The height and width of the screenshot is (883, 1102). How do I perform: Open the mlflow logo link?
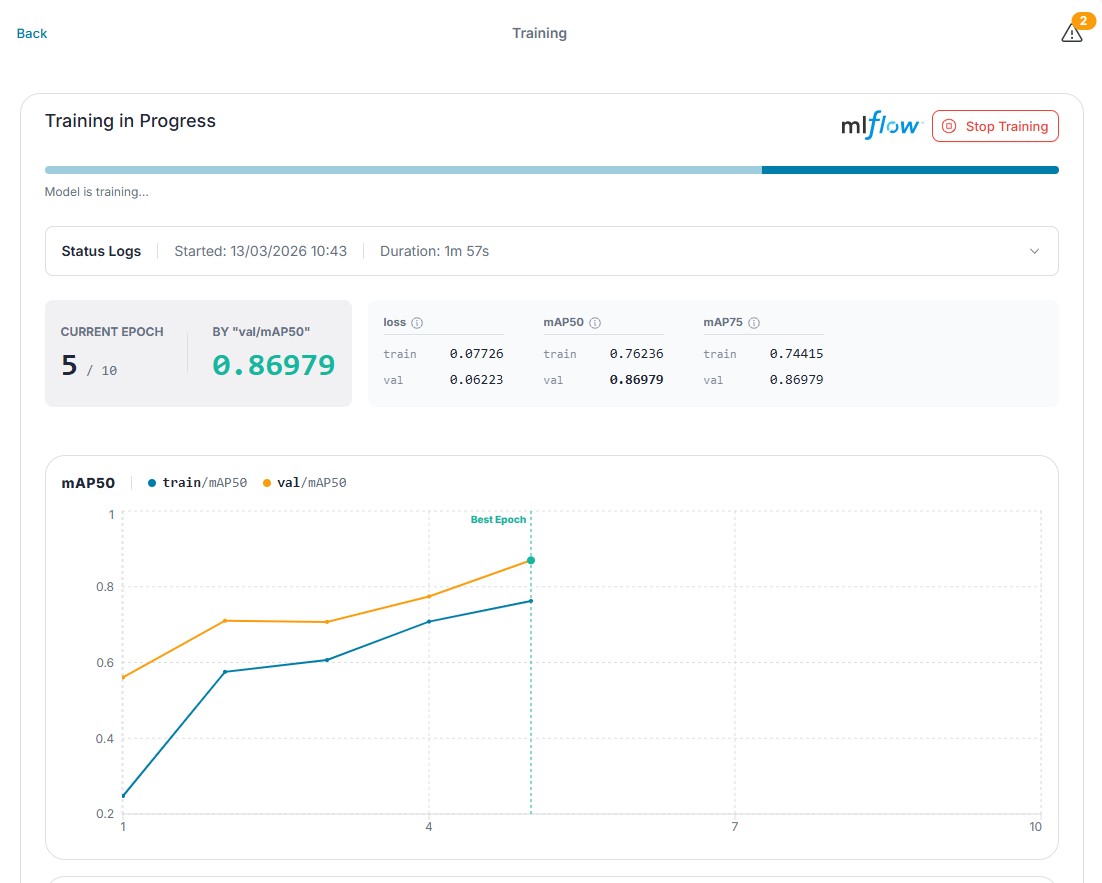pos(881,125)
